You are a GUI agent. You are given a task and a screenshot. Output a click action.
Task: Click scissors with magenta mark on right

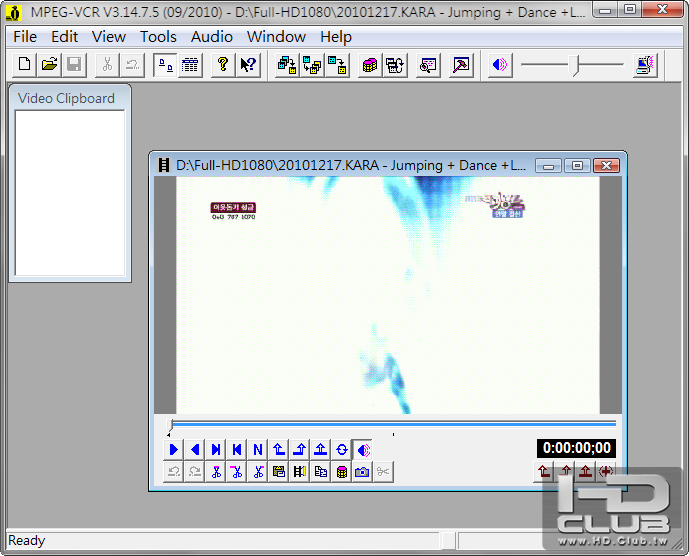258,472
